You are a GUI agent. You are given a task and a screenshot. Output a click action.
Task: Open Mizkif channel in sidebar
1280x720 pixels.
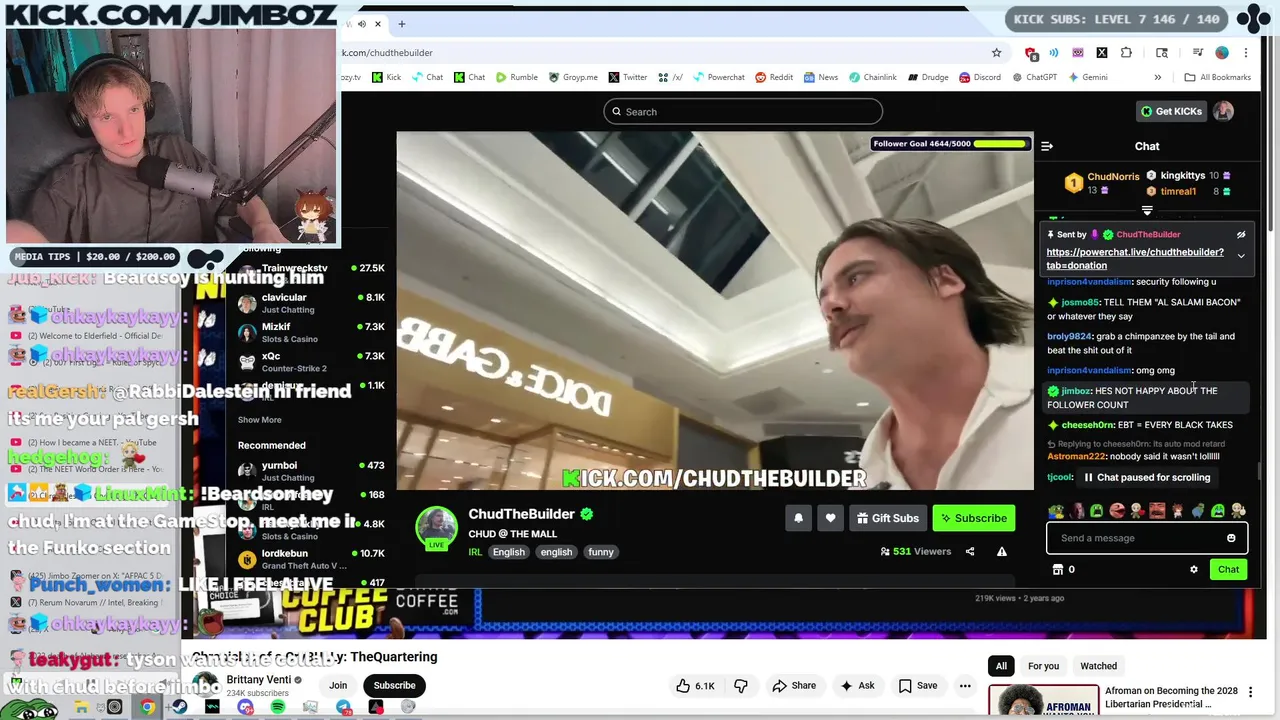point(311,333)
